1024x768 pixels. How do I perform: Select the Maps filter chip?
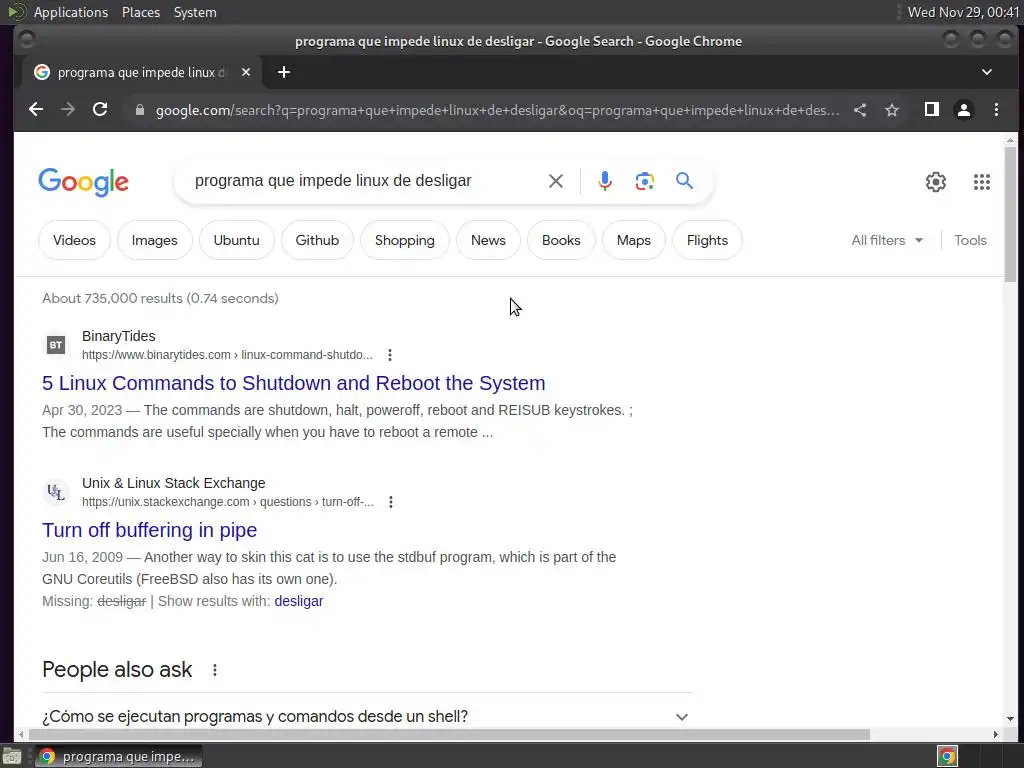click(x=634, y=240)
